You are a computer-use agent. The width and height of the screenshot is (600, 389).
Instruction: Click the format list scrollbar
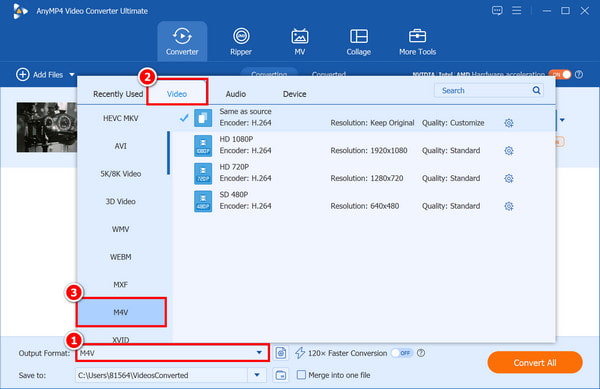[x=168, y=153]
